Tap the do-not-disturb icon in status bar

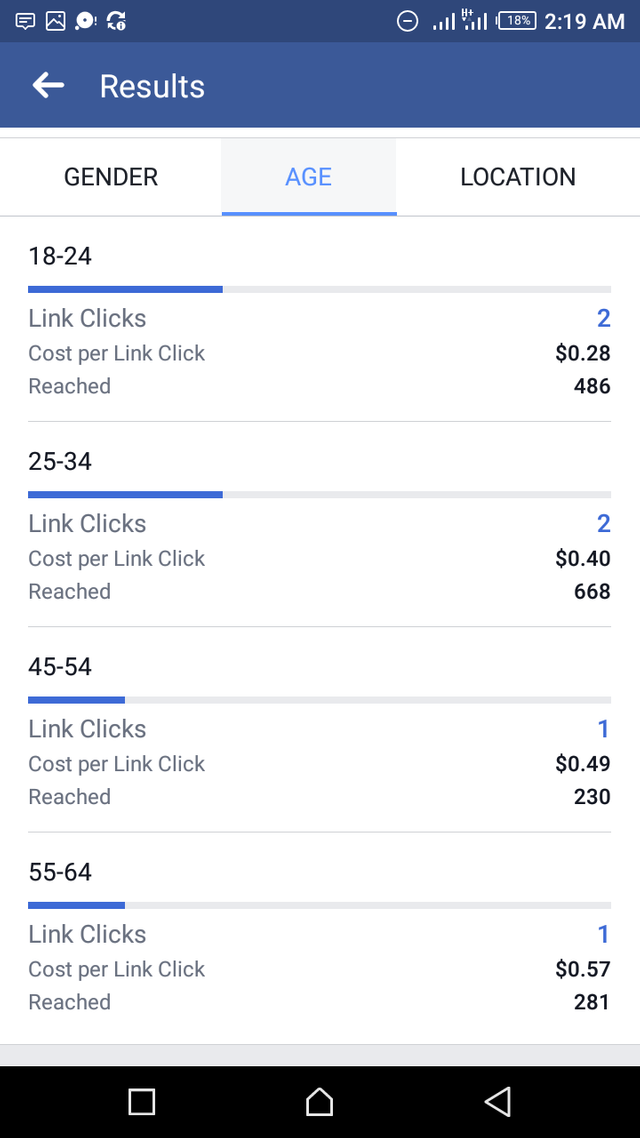click(x=408, y=21)
